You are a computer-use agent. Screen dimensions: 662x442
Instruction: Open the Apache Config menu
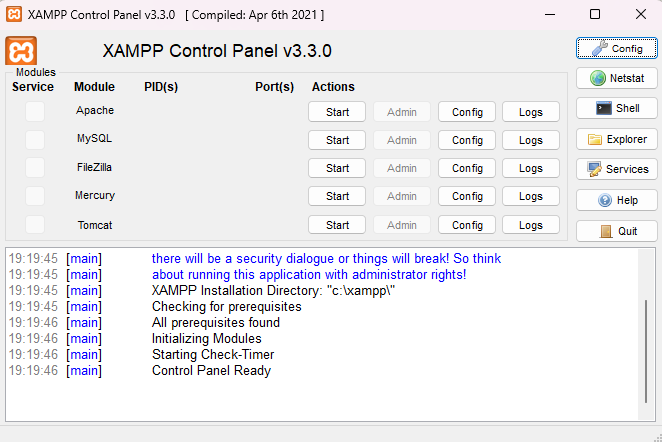tap(467, 112)
